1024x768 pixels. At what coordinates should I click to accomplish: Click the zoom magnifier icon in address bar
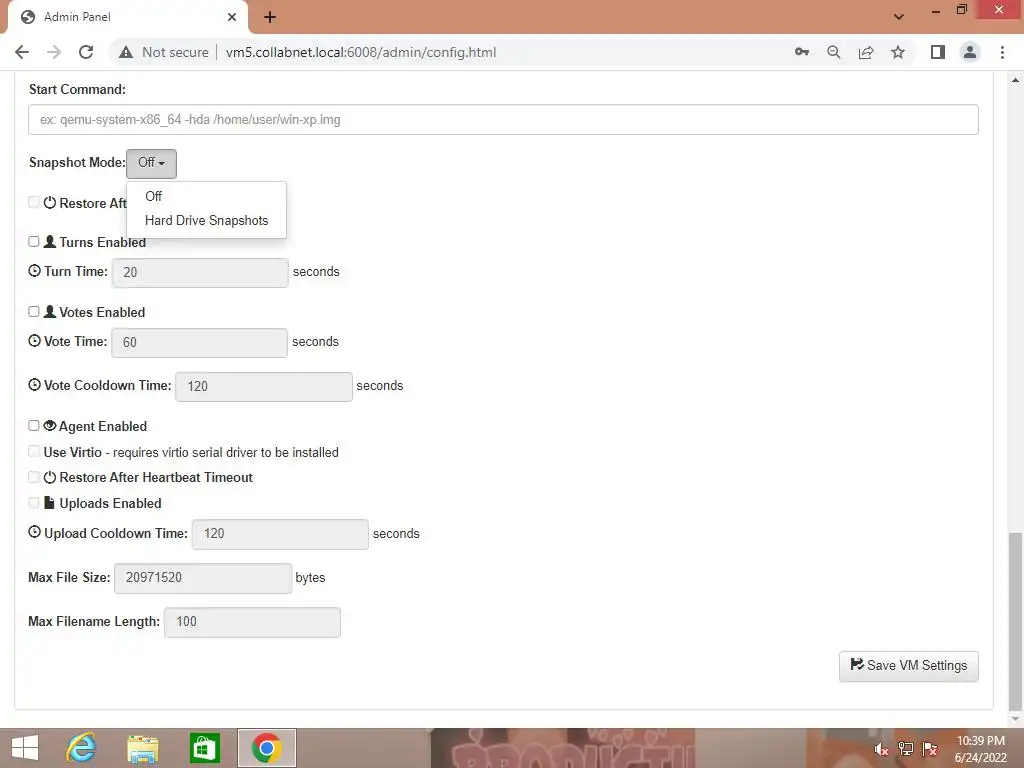coord(834,52)
